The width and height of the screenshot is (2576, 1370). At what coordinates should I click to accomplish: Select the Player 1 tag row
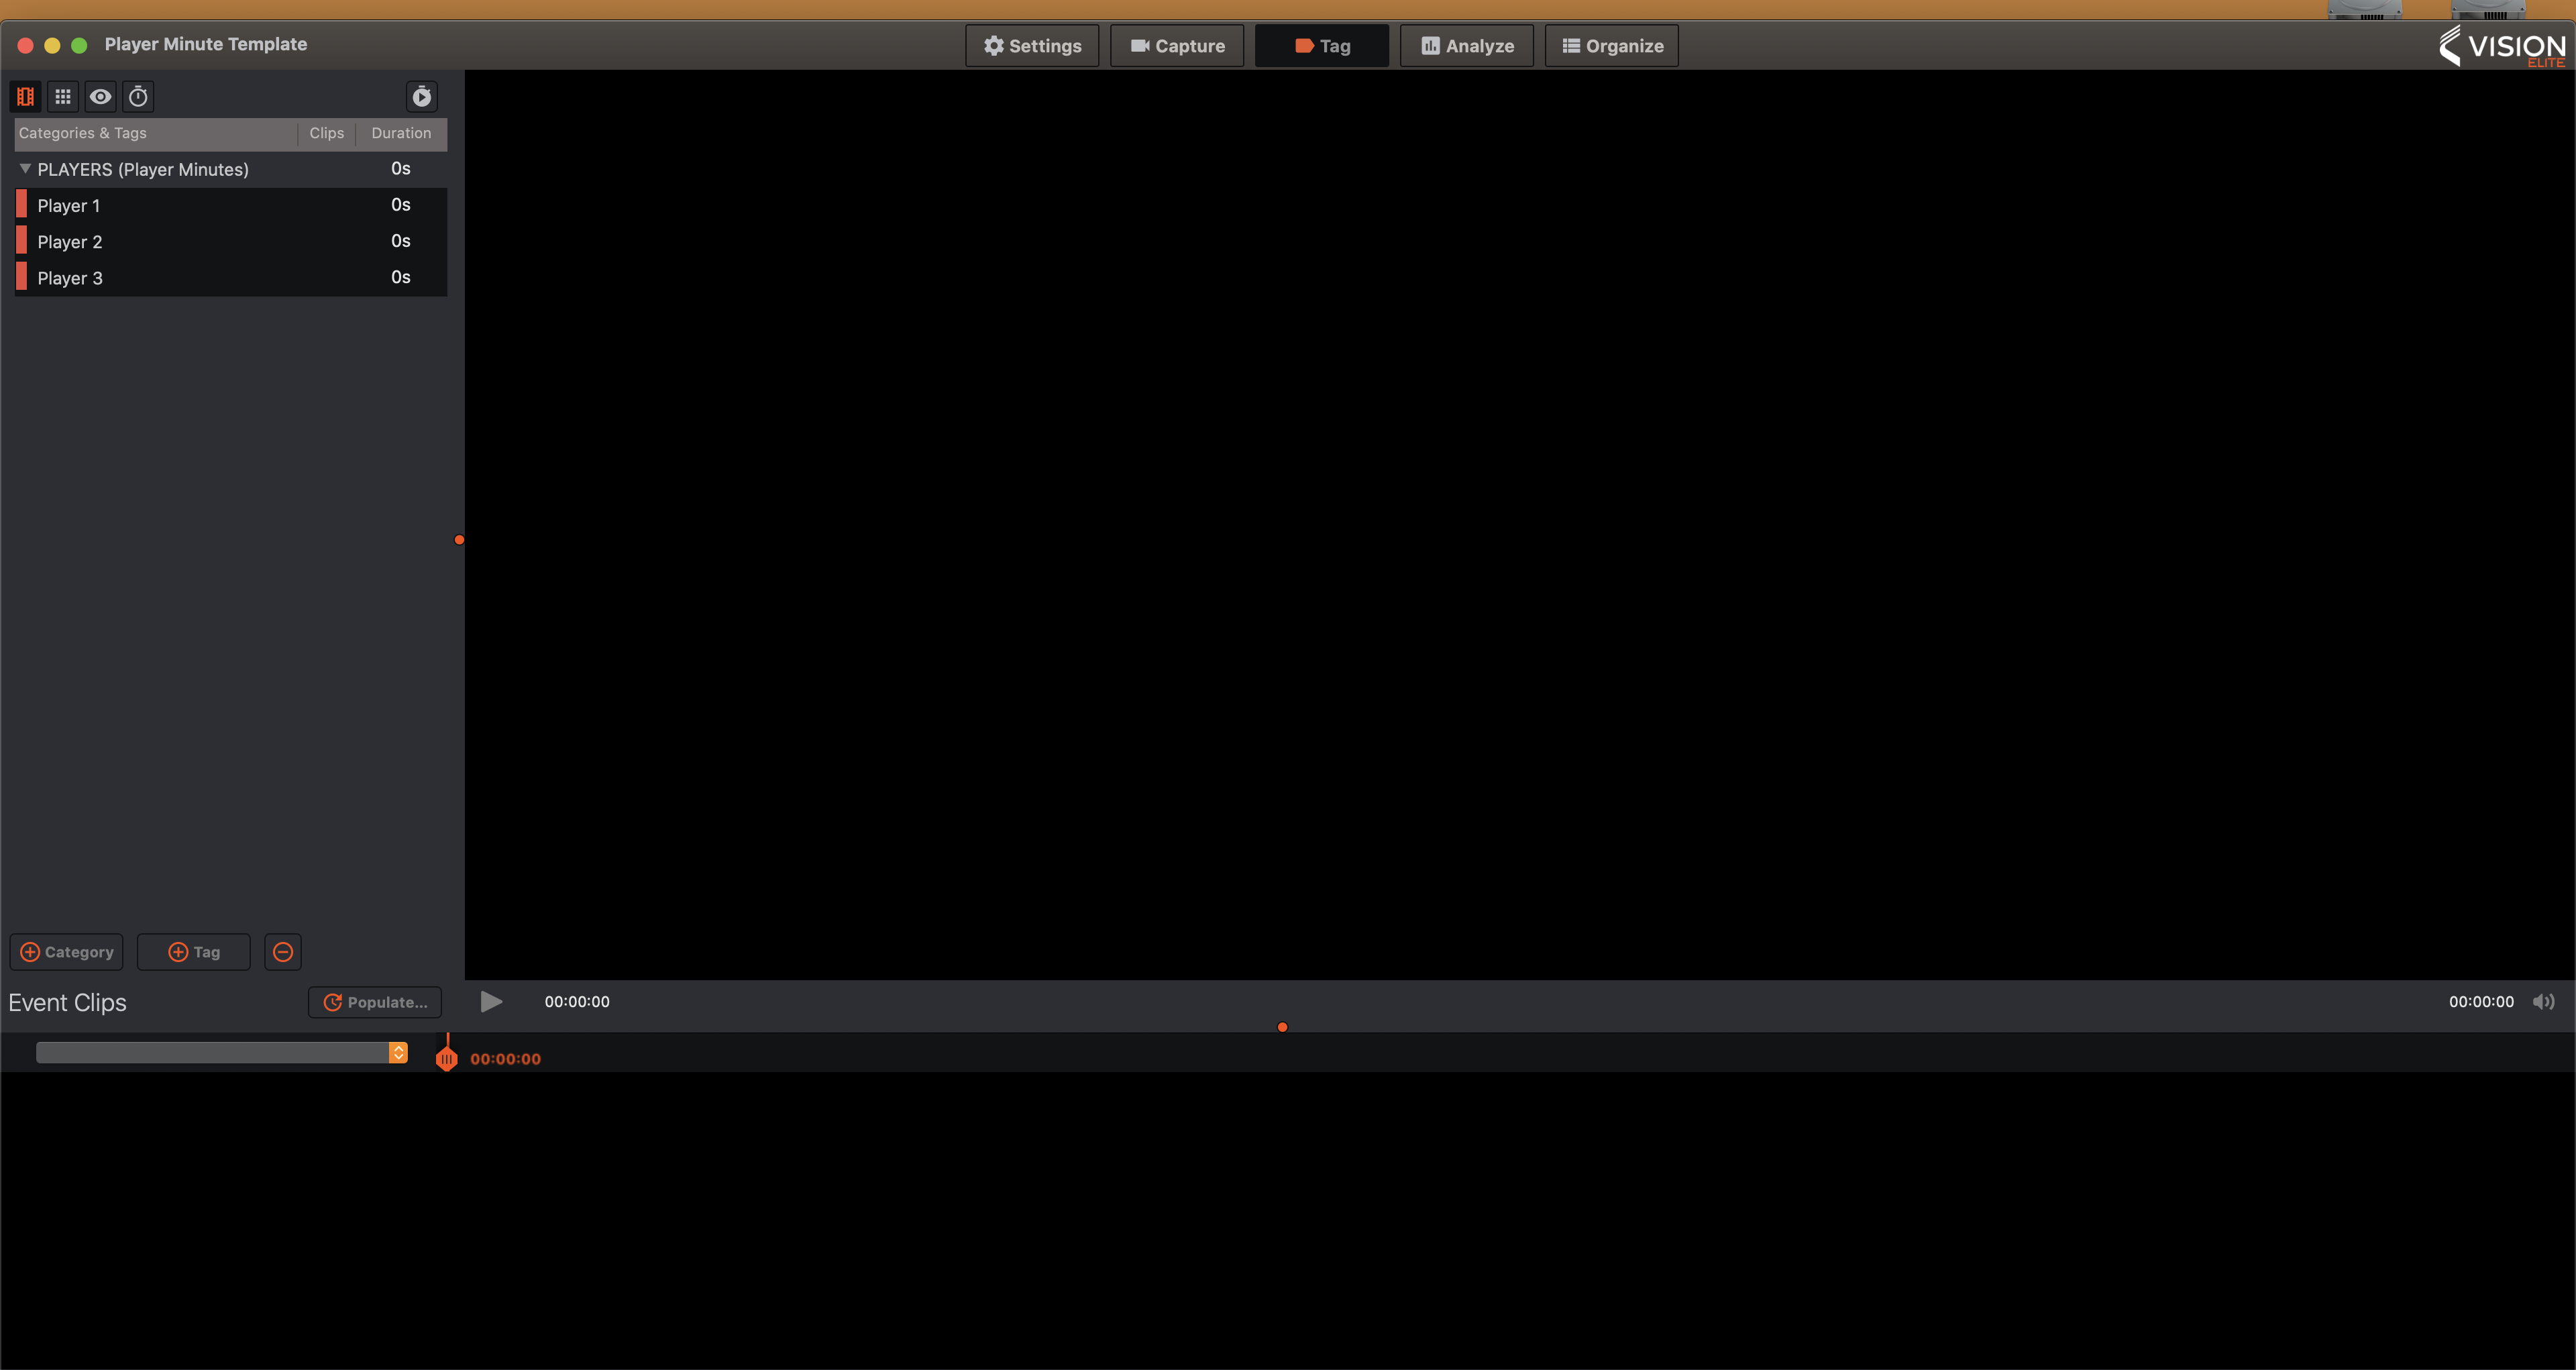[231, 205]
